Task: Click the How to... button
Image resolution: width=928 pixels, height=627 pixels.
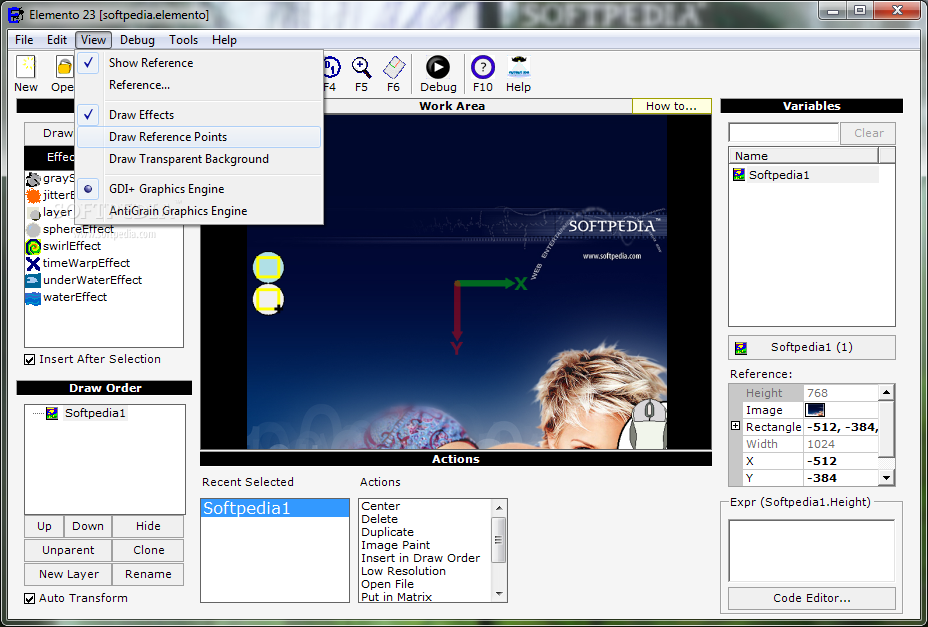Action: (671, 106)
